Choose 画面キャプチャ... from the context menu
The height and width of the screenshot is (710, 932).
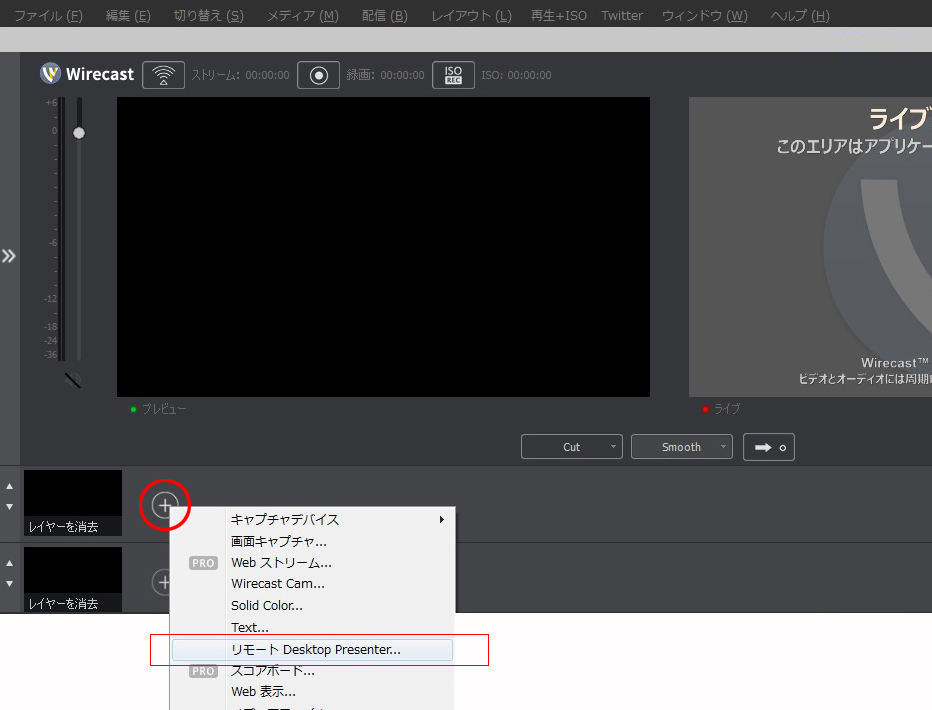(313, 541)
